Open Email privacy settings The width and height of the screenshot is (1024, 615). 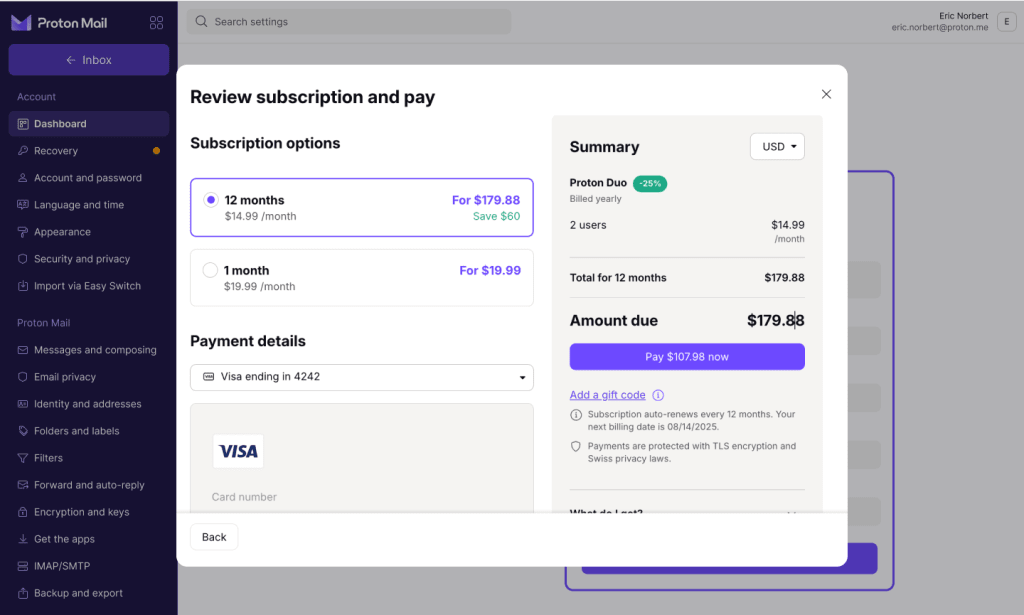click(89, 377)
